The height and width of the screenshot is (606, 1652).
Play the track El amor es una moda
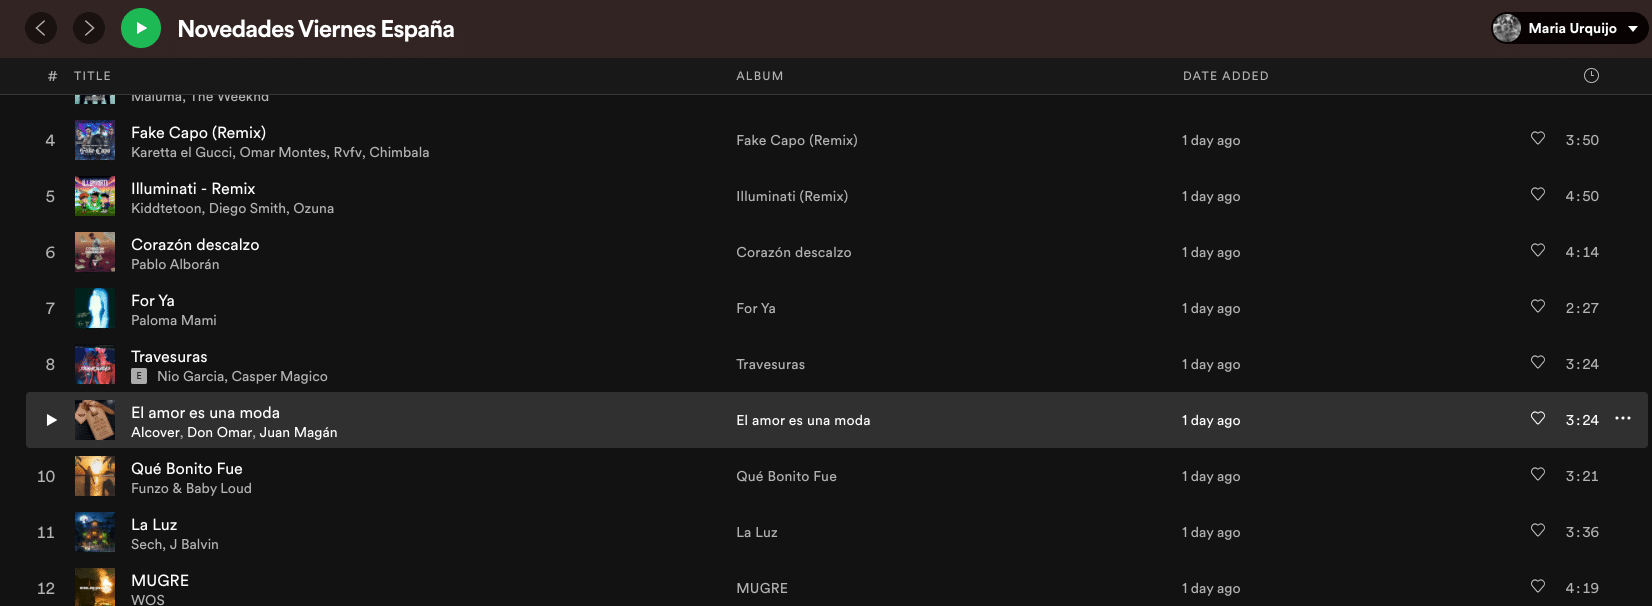pyautogui.click(x=51, y=420)
